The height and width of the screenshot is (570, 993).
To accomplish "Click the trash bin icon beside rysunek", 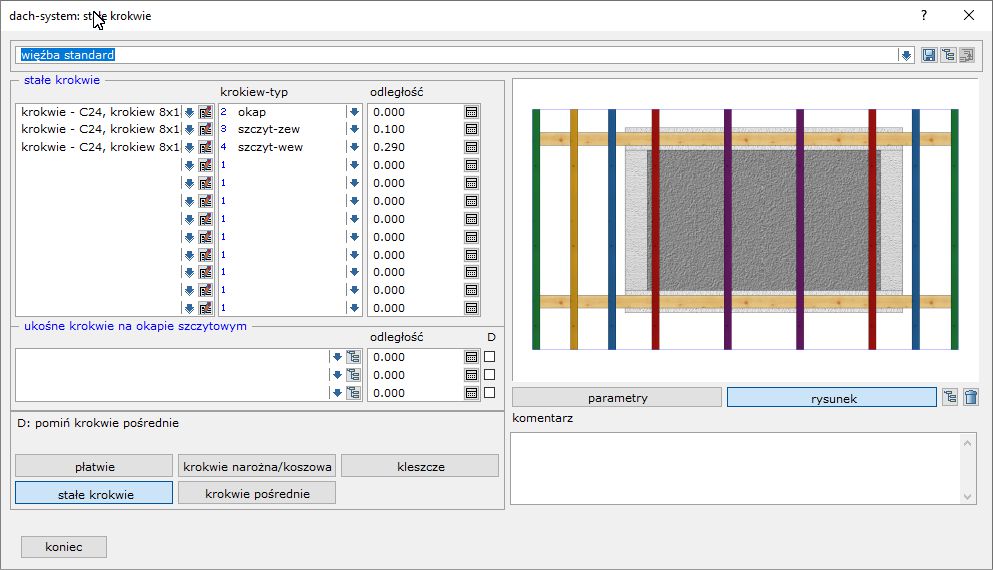I will click(x=971, y=398).
